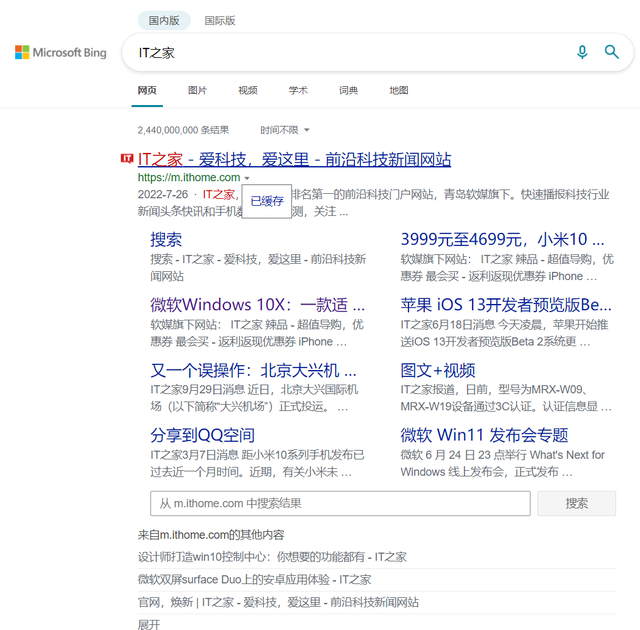Focus the 从 m.ithome.com 中搜索结果 field
Image resolution: width=640 pixels, height=630 pixels.
[340, 503]
